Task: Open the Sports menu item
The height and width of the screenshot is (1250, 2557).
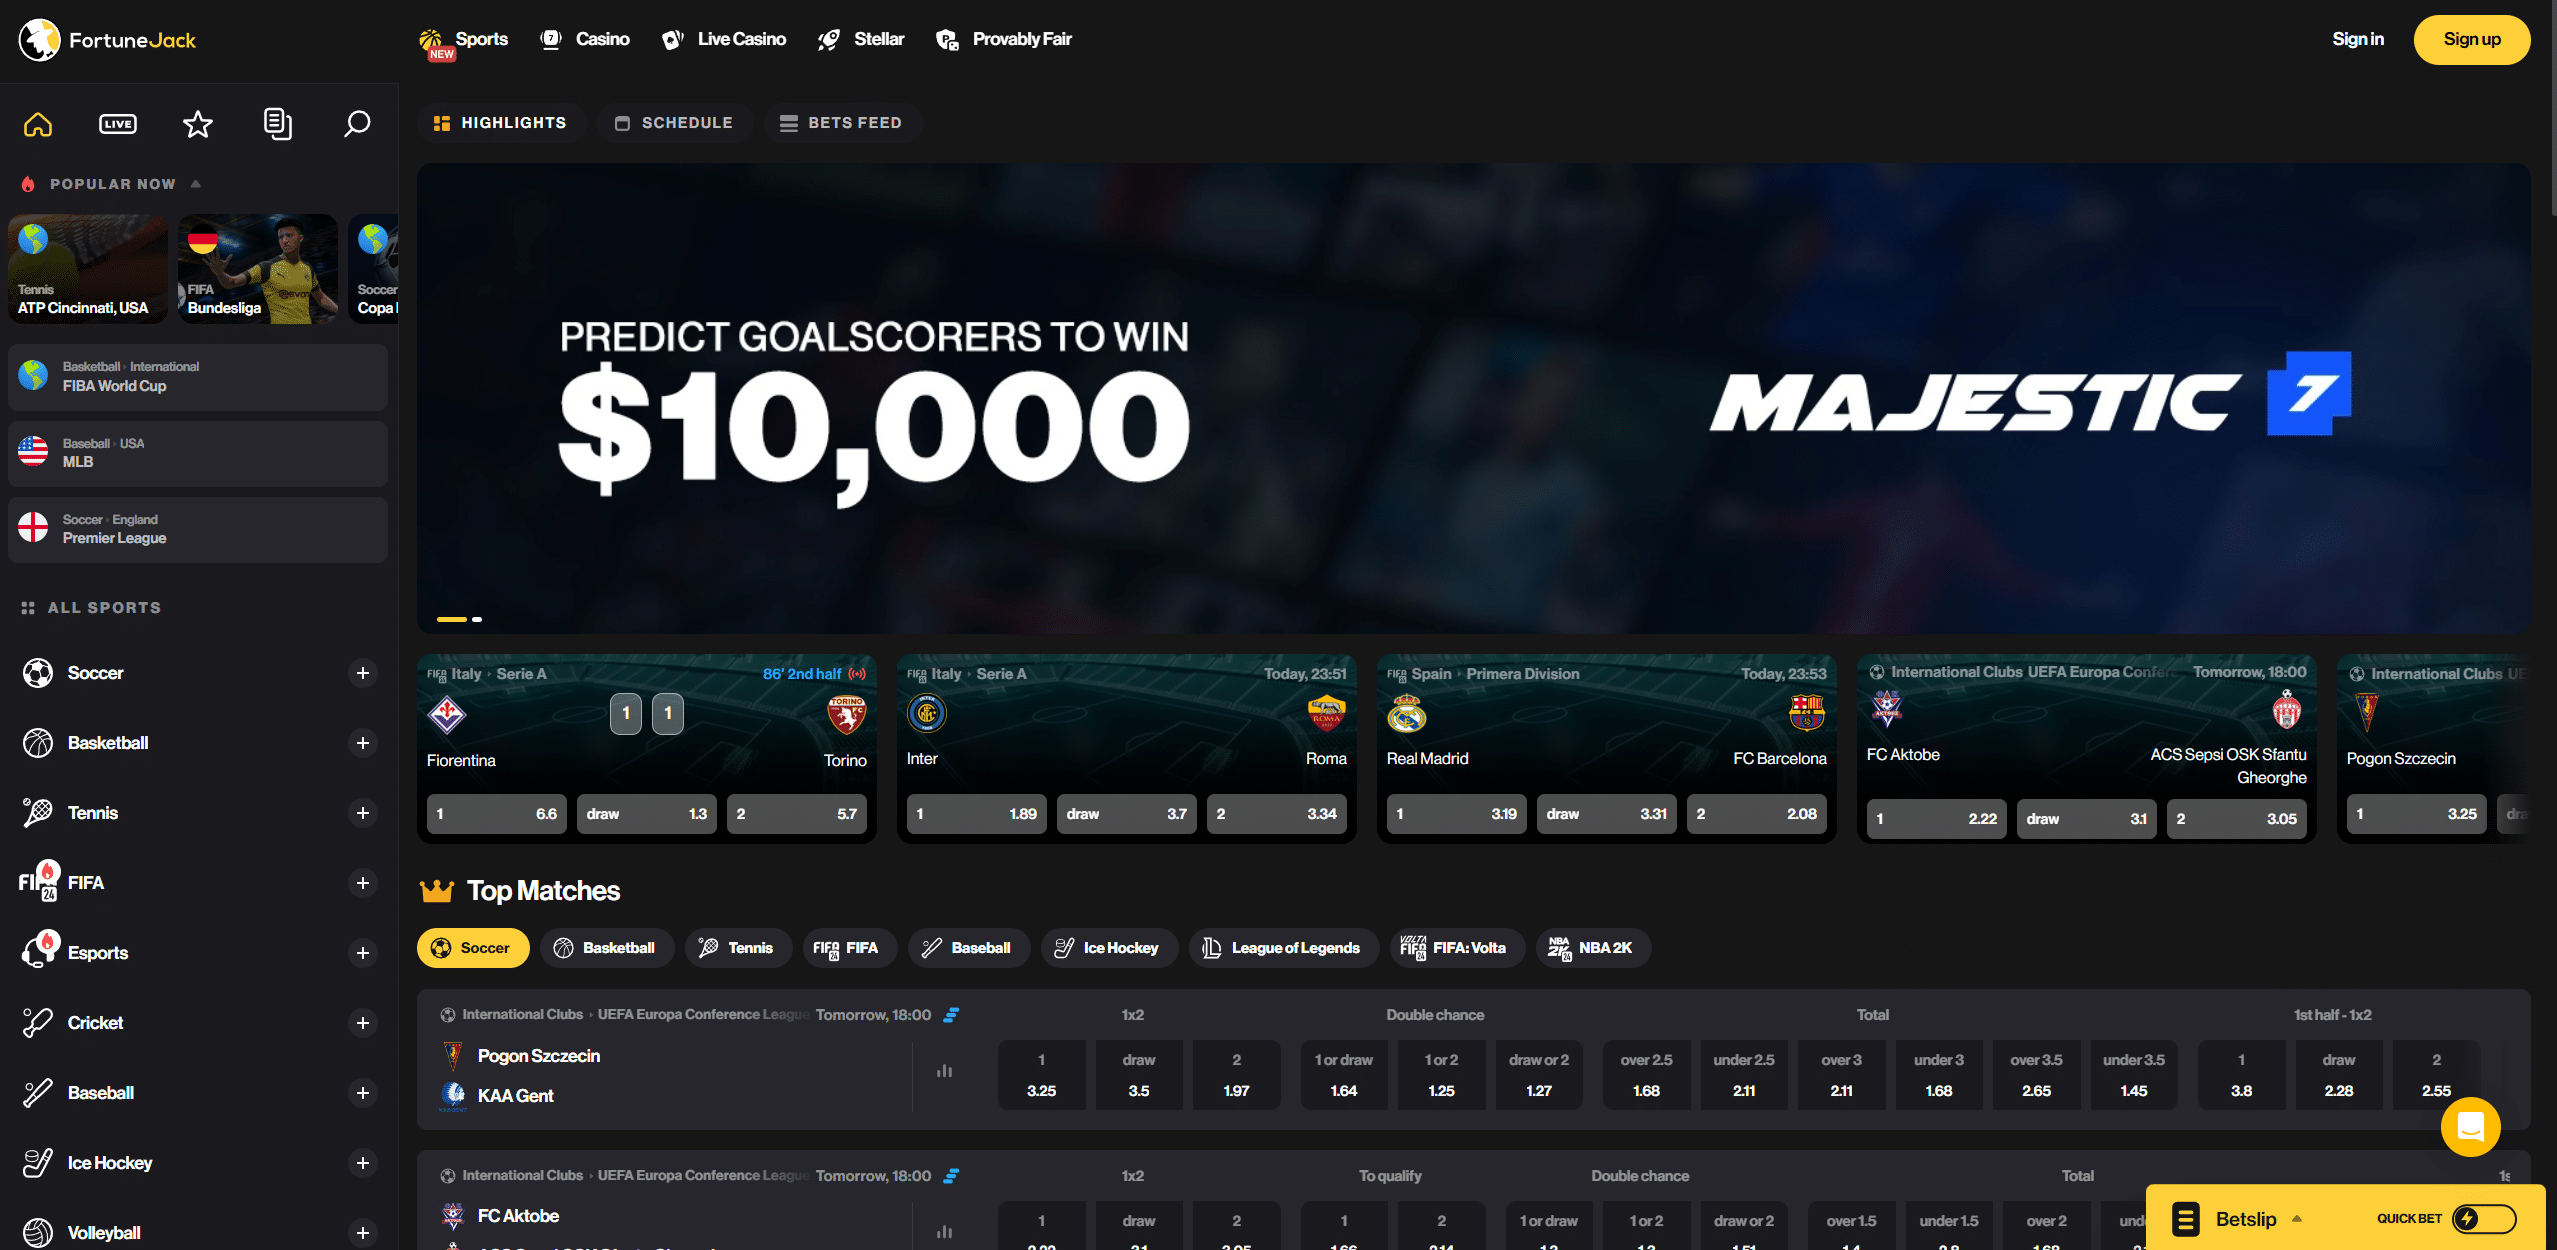Action: (x=464, y=40)
